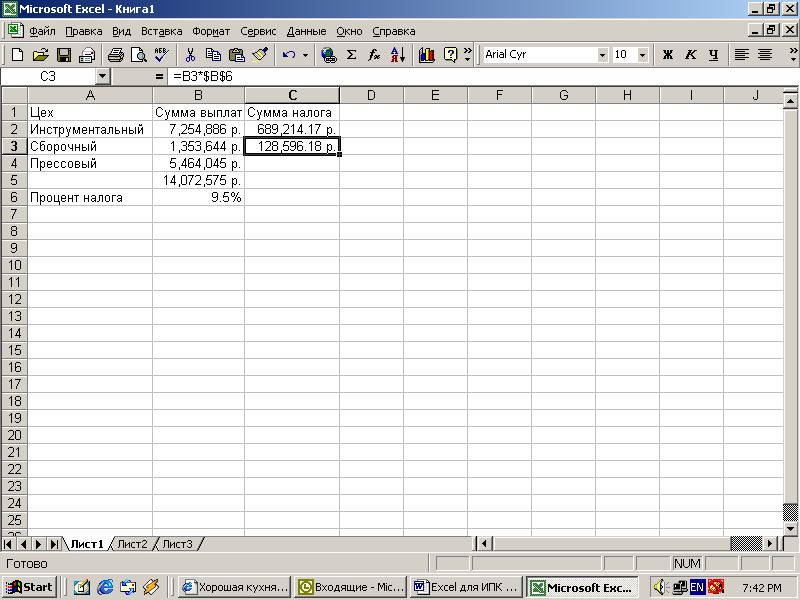Run the spelling check icon
Image resolution: width=800 pixels, height=600 pixels.
(x=162, y=55)
